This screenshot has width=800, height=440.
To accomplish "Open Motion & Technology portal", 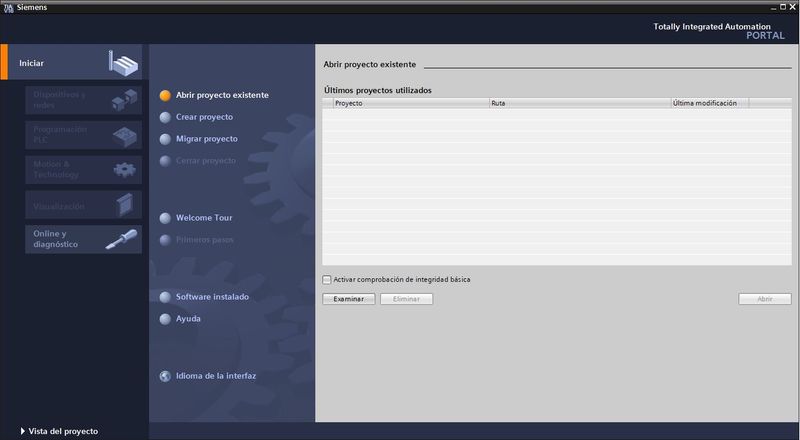I will click(84, 169).
